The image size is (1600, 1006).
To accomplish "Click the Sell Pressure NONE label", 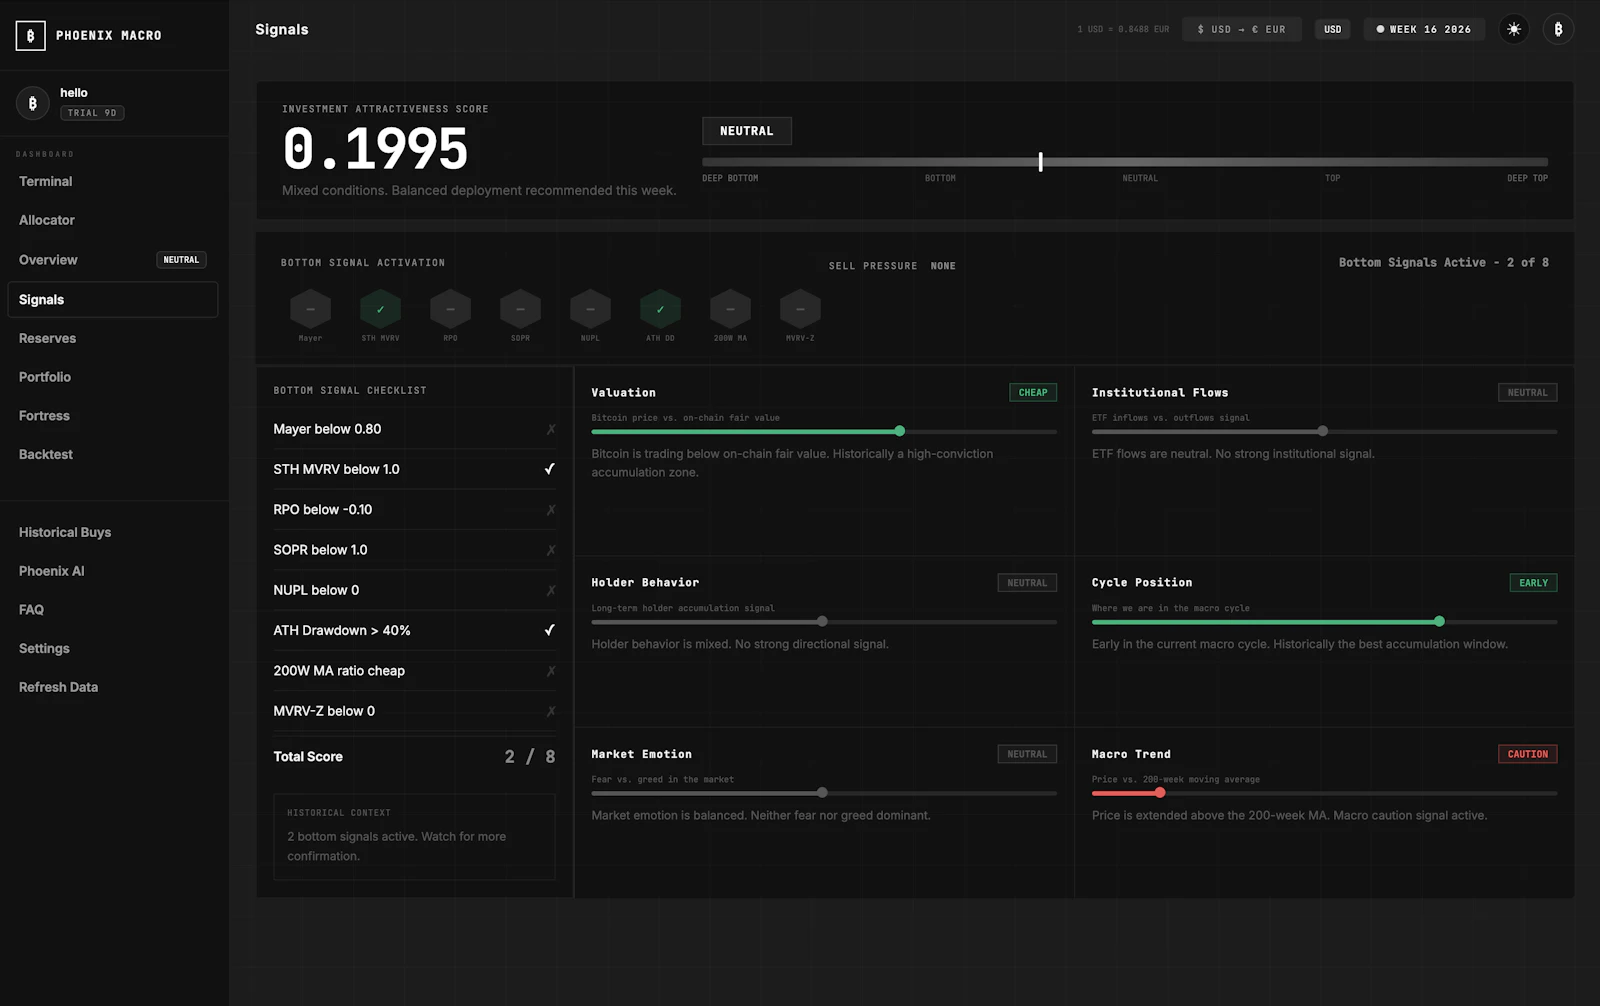I will (x=892, y=266).
